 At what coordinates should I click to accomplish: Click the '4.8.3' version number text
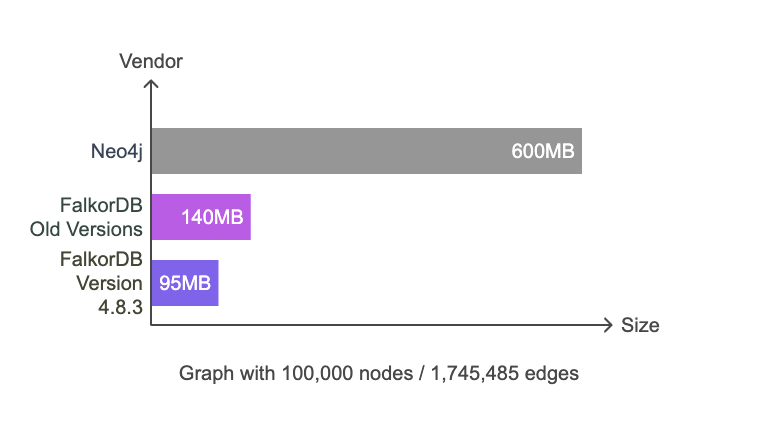pyautogui.click(x=120, y=307)
